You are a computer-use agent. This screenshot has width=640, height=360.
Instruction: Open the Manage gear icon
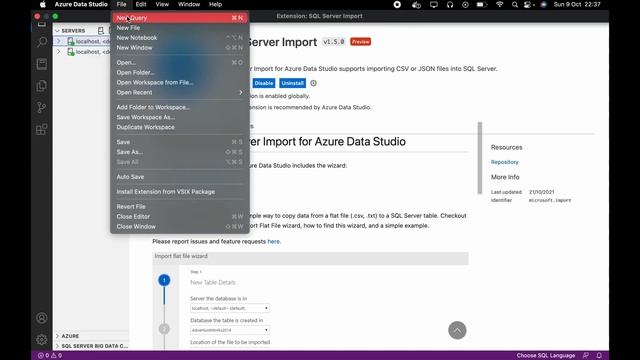pyautogui.click(x=42, y=339)
